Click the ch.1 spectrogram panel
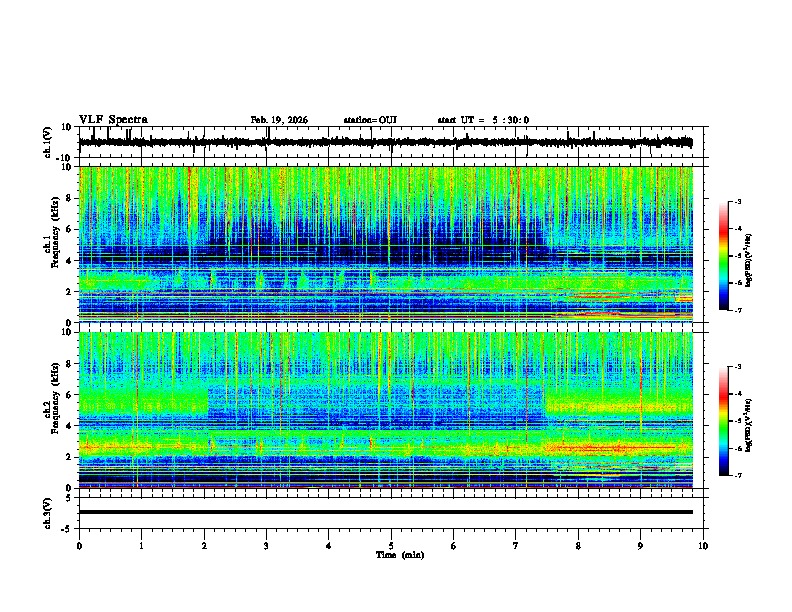The image size is (792, 612). [386, 244]
